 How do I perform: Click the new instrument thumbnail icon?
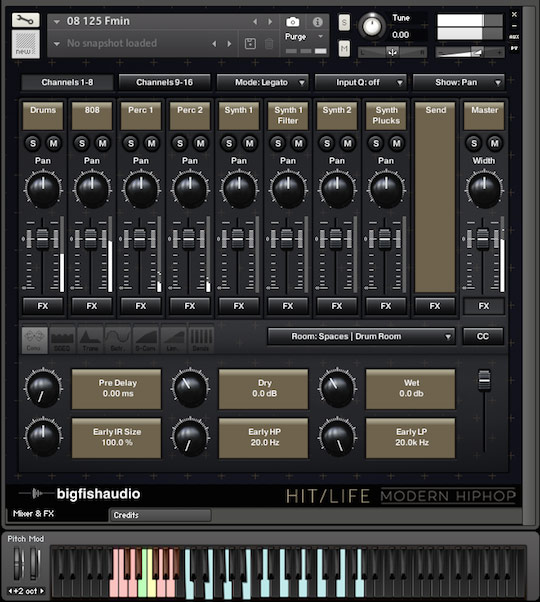[x=25, y=44]
